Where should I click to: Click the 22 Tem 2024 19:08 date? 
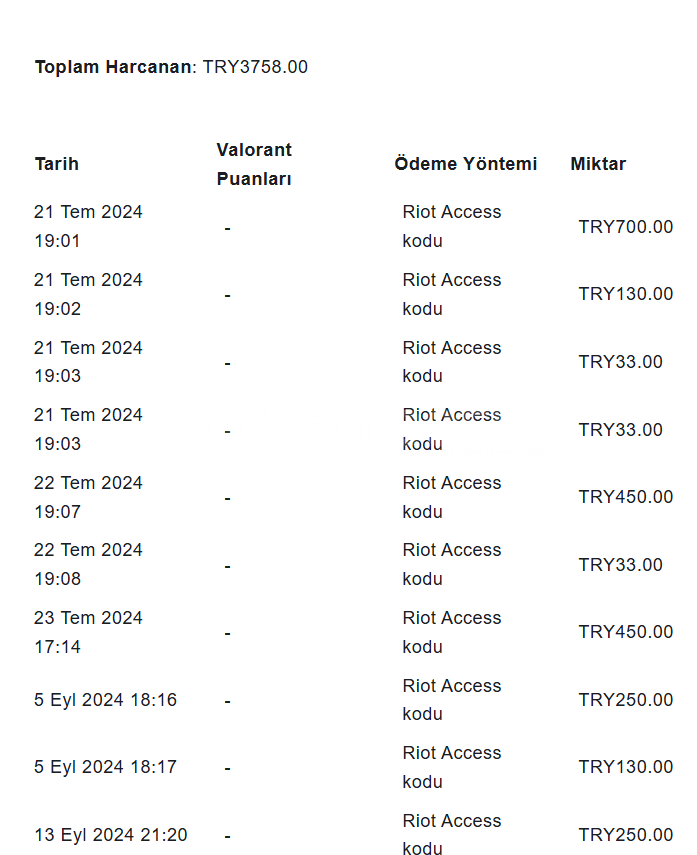pos(88,564)
